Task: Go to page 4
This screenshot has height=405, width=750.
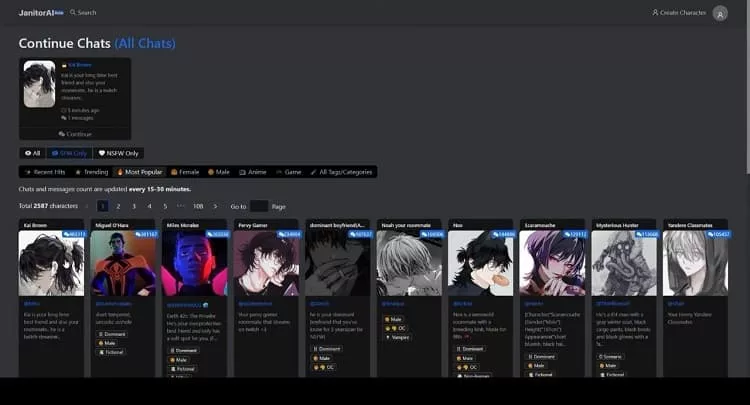Action: point(150,207)
